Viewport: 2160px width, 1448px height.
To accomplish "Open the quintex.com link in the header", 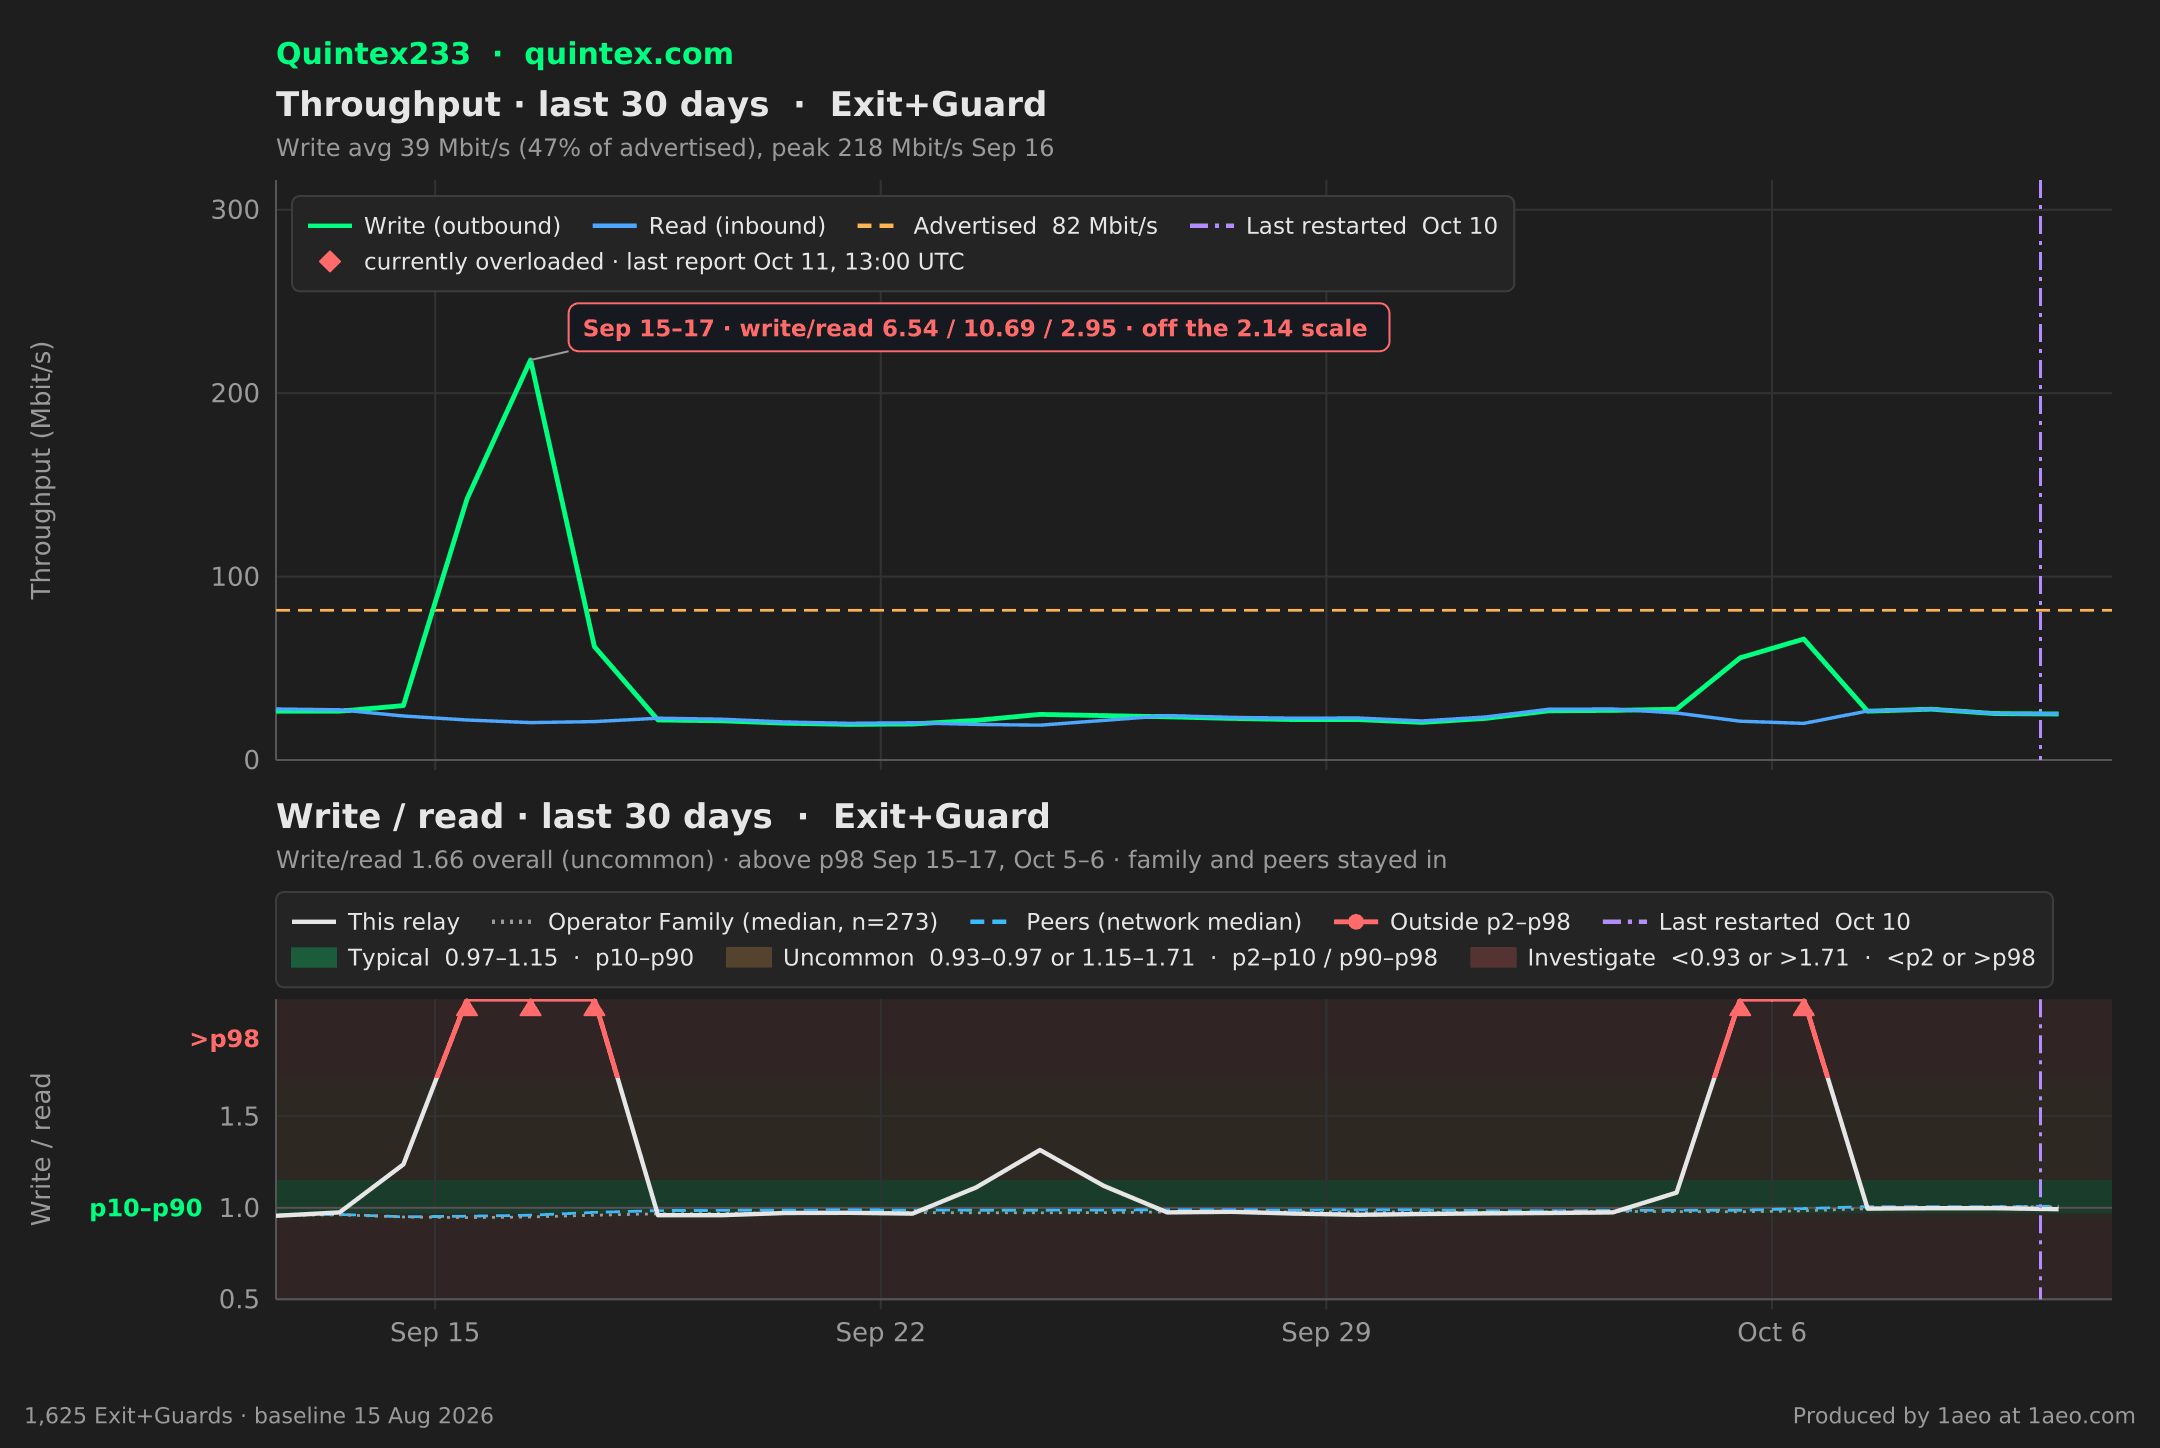I will 628,54.
